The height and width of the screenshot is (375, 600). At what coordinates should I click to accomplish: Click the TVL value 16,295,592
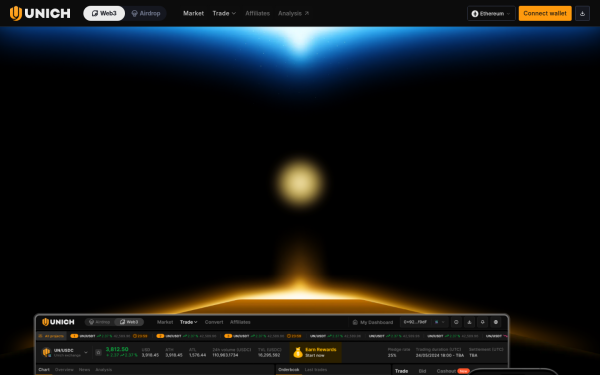(269, 355)
